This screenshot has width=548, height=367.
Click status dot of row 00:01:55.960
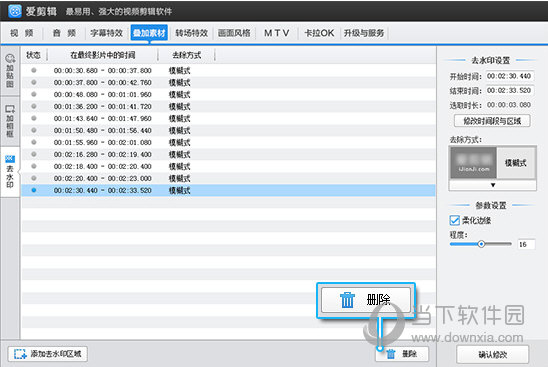coord(34,142)
